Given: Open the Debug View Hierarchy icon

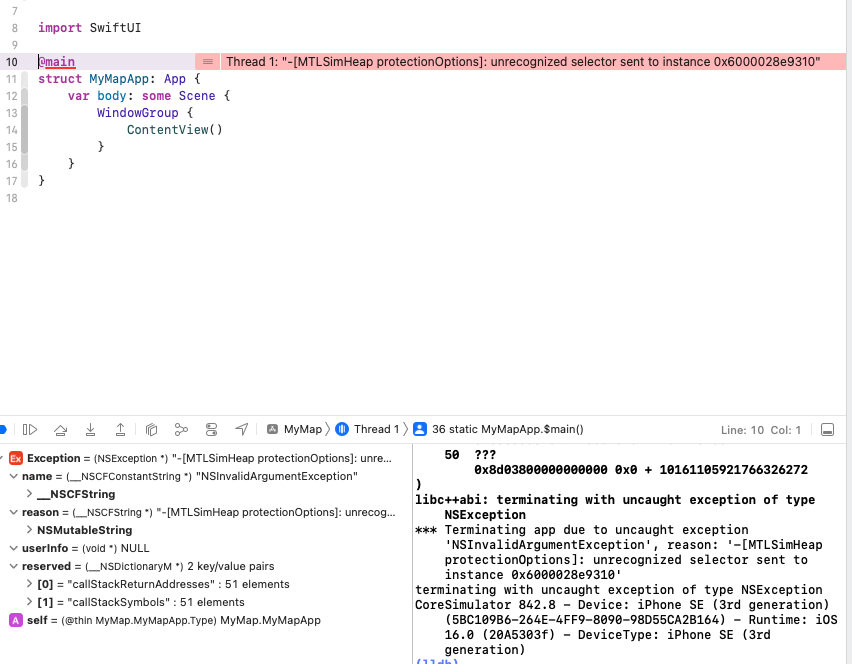Looking at the screenshot, I should coord(152,430).
